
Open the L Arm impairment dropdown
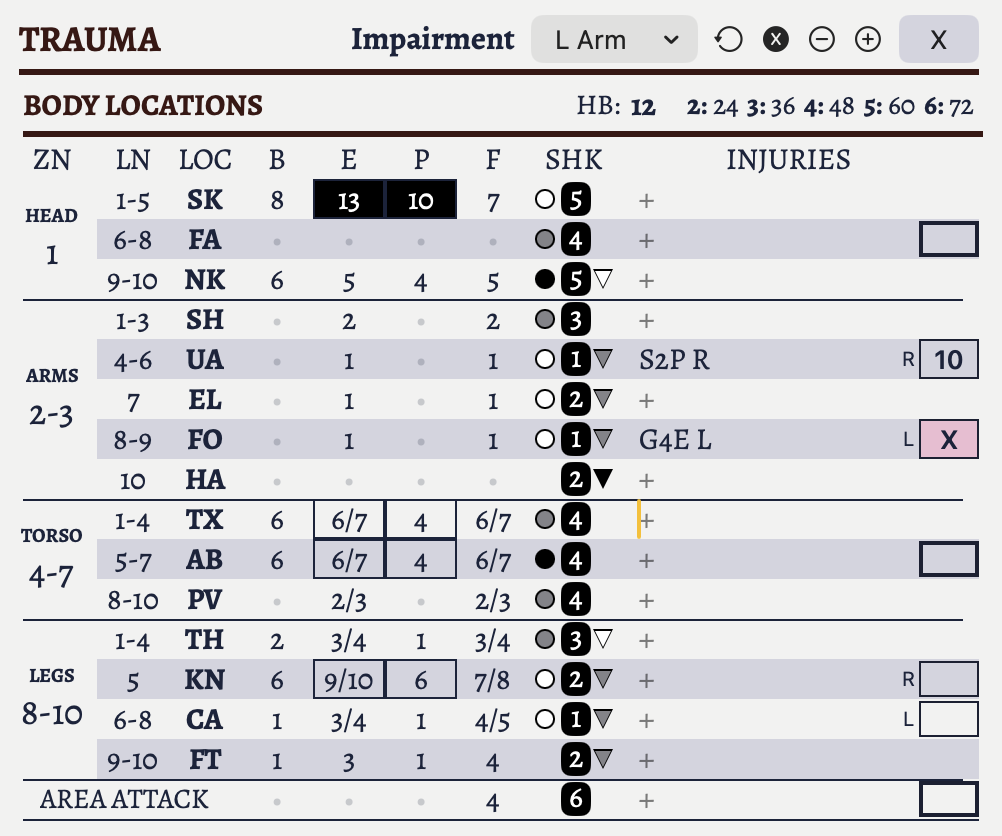(614, 40)
